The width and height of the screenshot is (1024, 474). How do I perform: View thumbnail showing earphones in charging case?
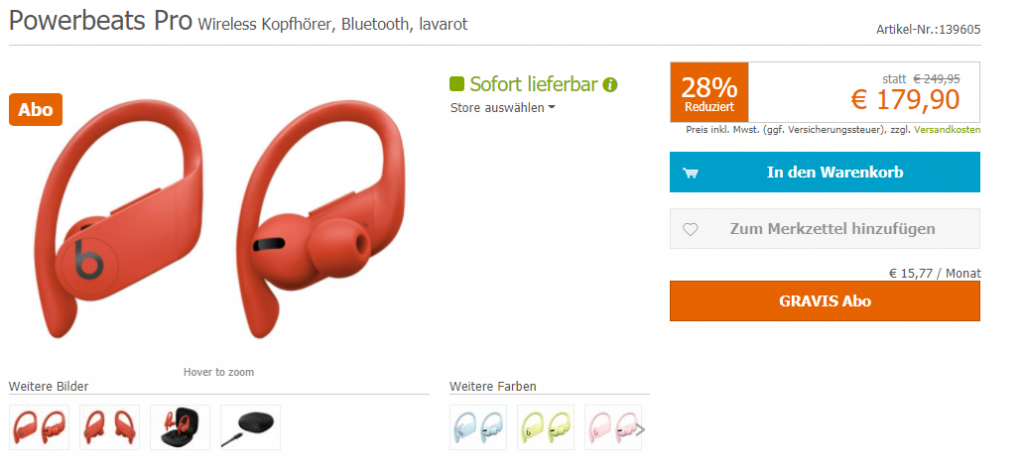tap(180, 427)
